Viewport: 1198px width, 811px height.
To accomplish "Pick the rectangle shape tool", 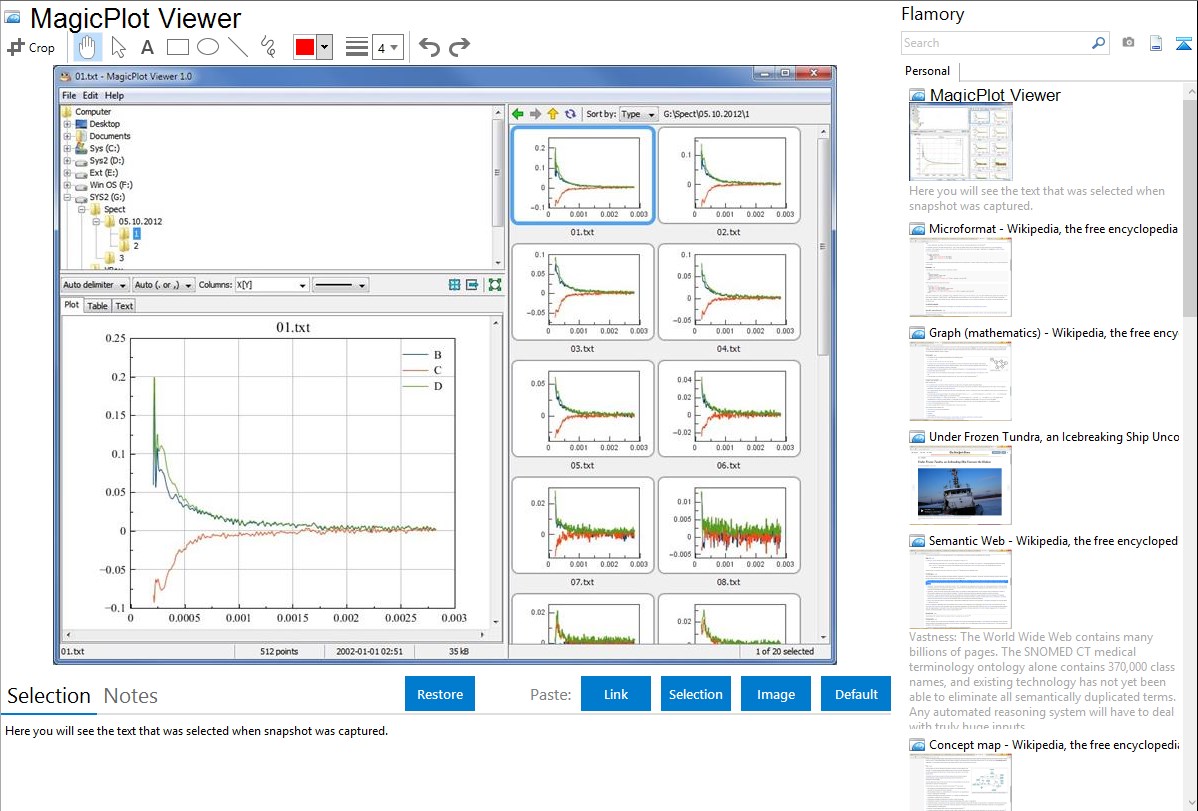I will click(177, 47).
